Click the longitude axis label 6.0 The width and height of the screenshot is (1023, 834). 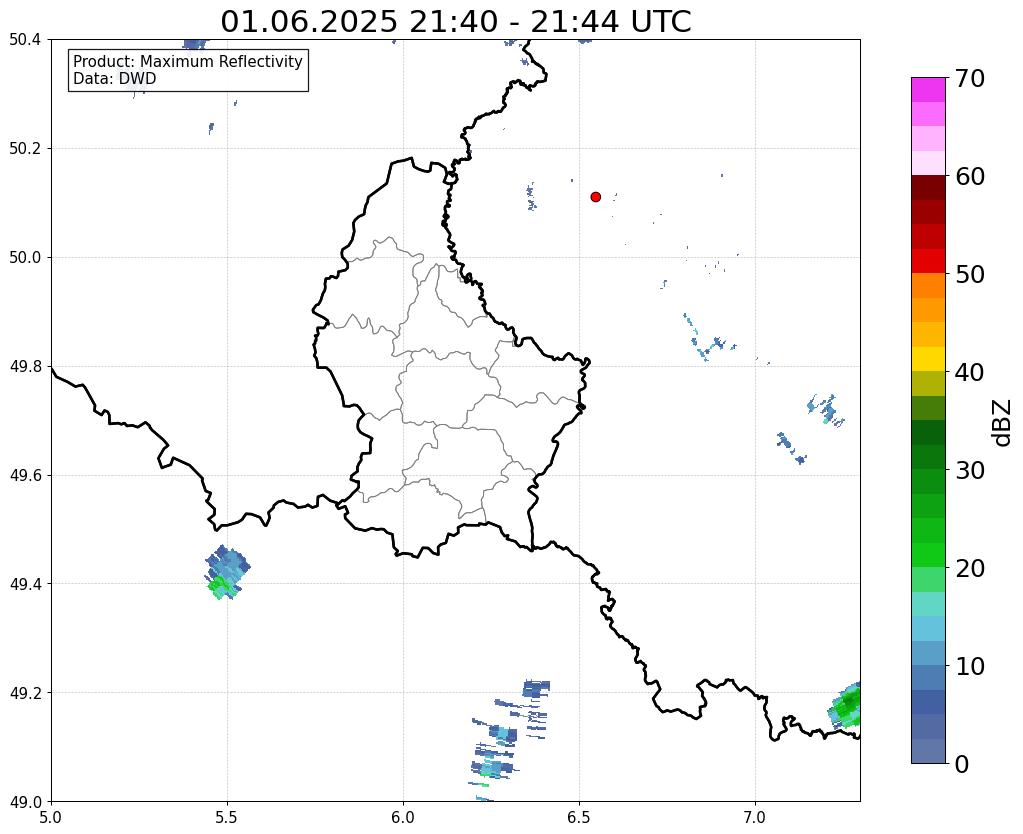[403, 818]
